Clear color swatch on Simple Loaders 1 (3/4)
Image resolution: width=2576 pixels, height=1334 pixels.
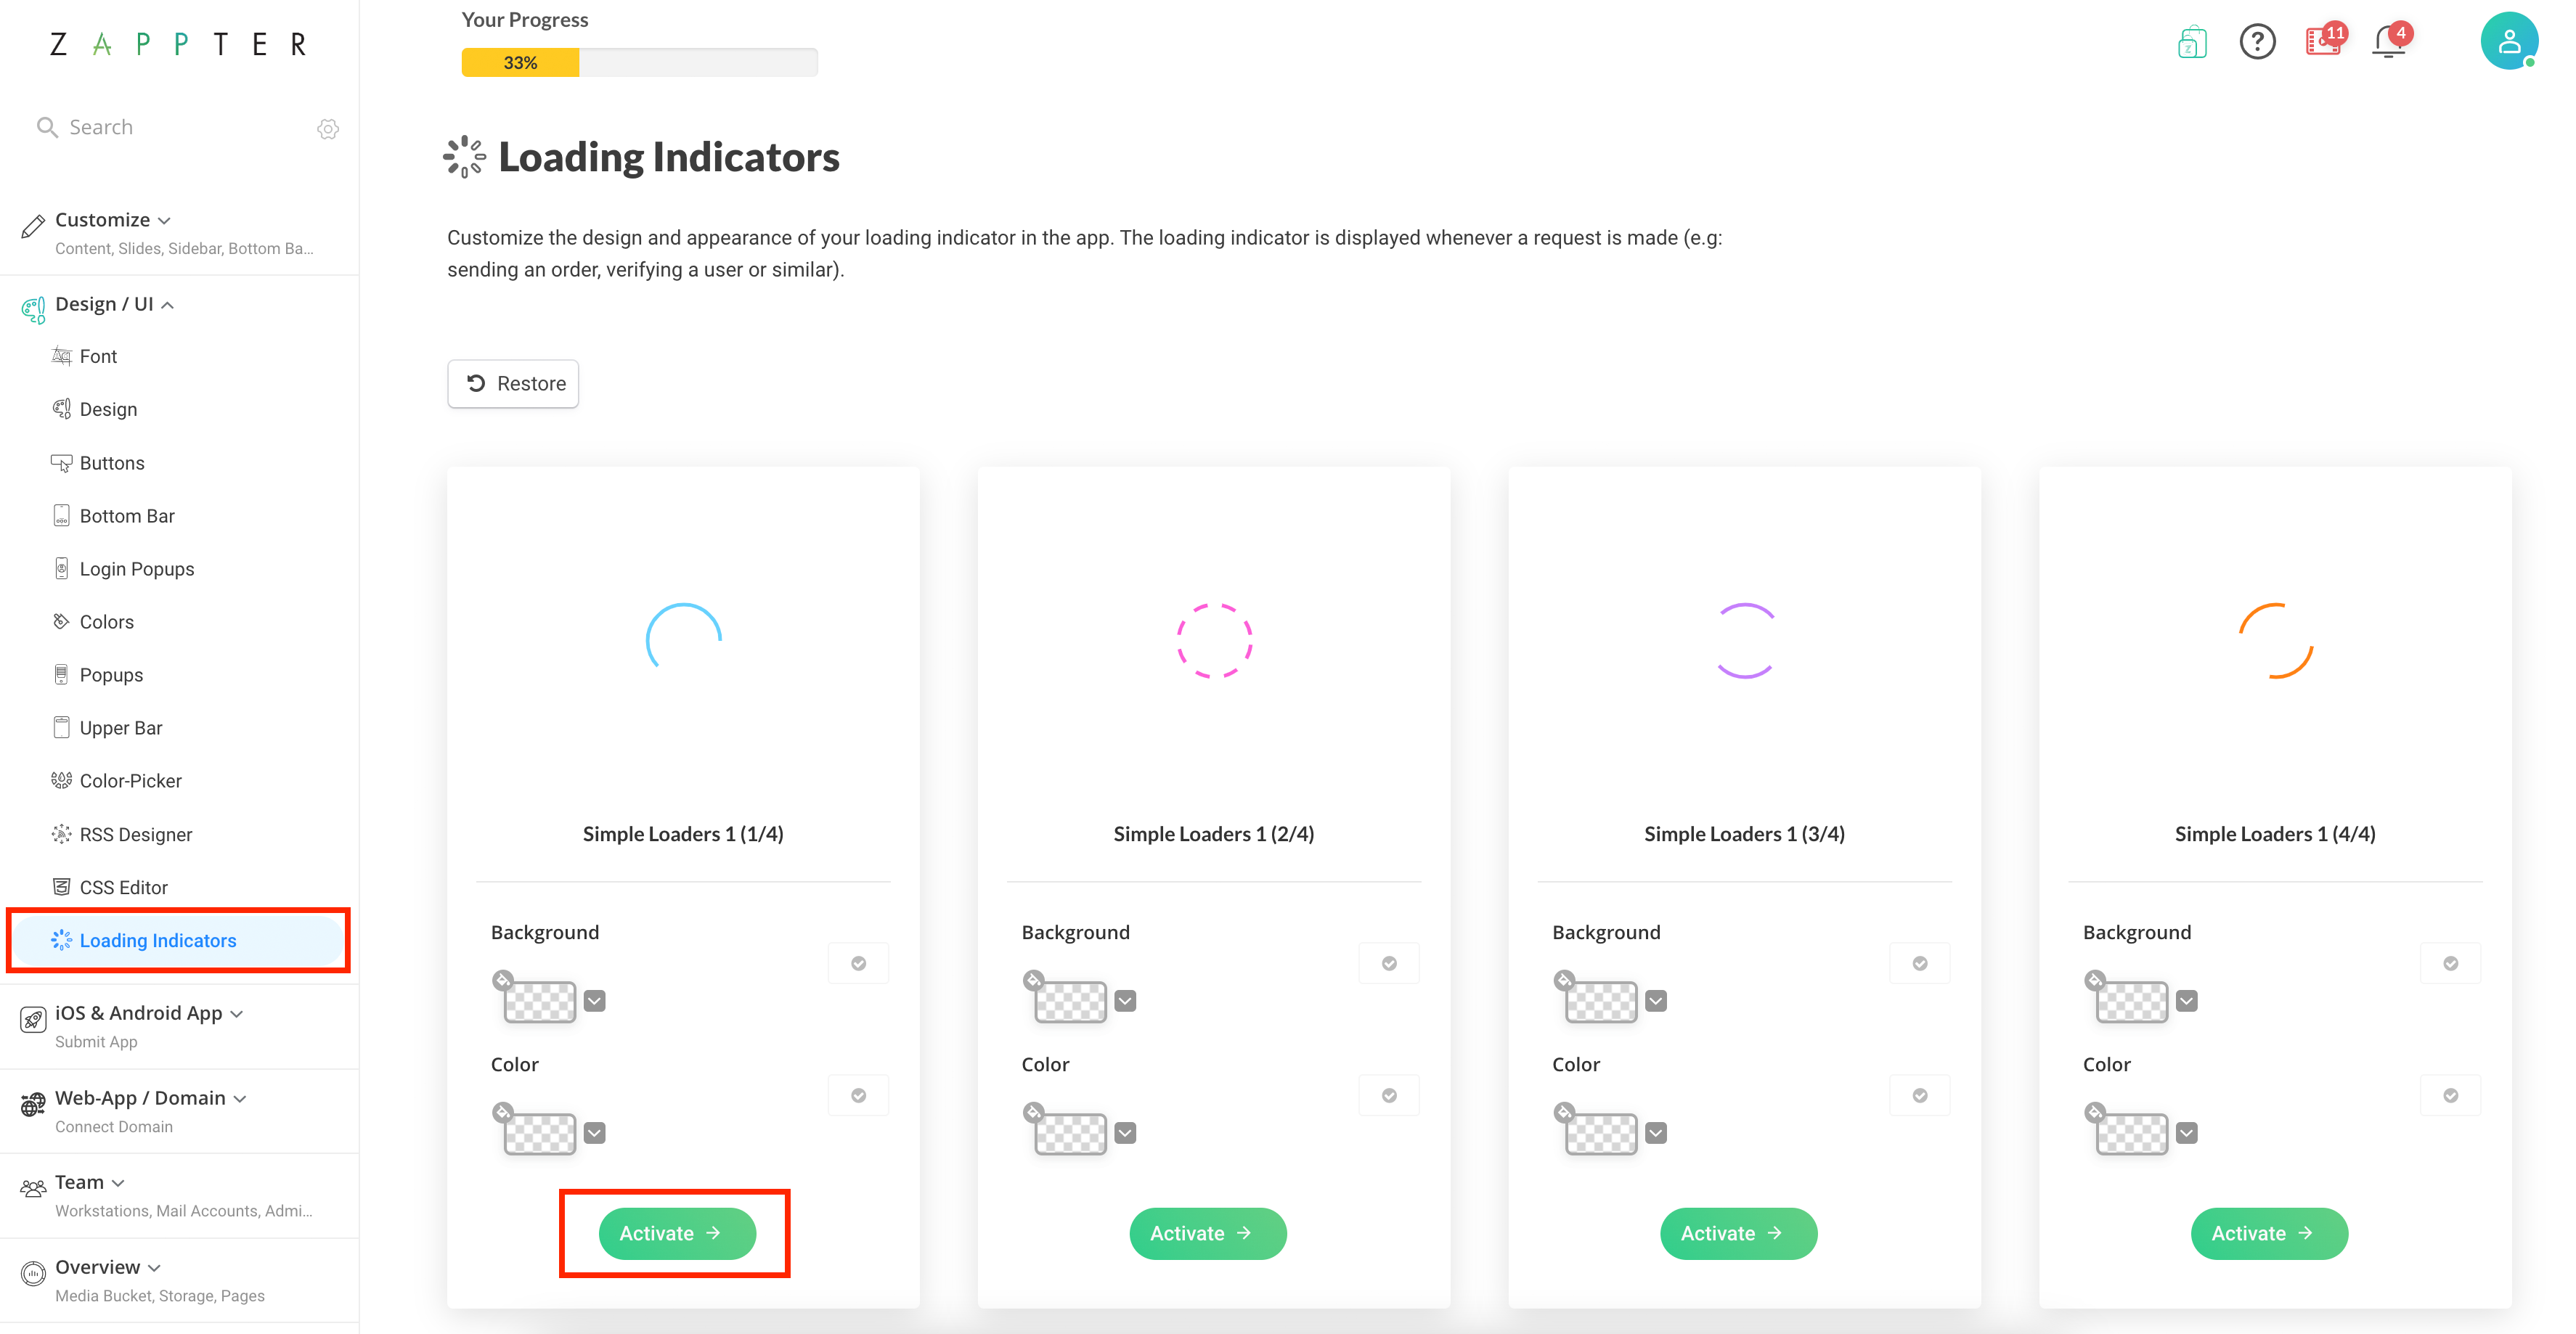1564,1111
